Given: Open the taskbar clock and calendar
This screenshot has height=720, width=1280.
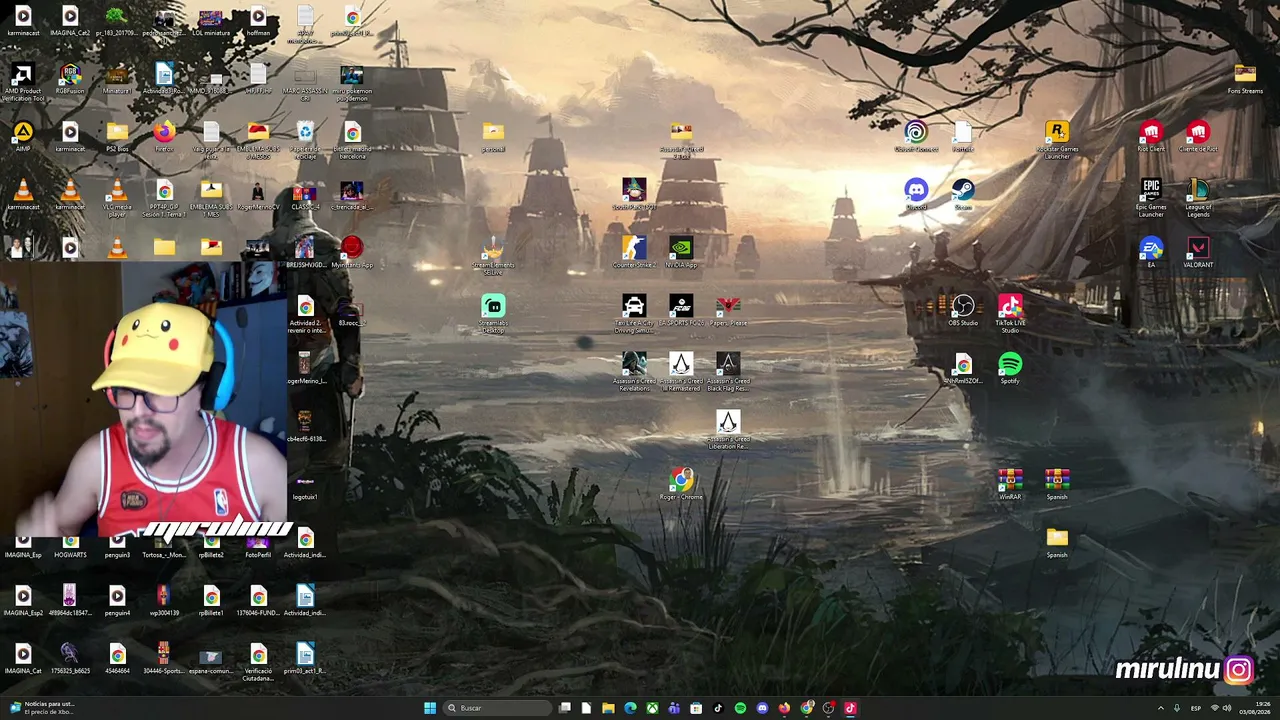Looking at the screenshot, I should [x=1255, y=708].
